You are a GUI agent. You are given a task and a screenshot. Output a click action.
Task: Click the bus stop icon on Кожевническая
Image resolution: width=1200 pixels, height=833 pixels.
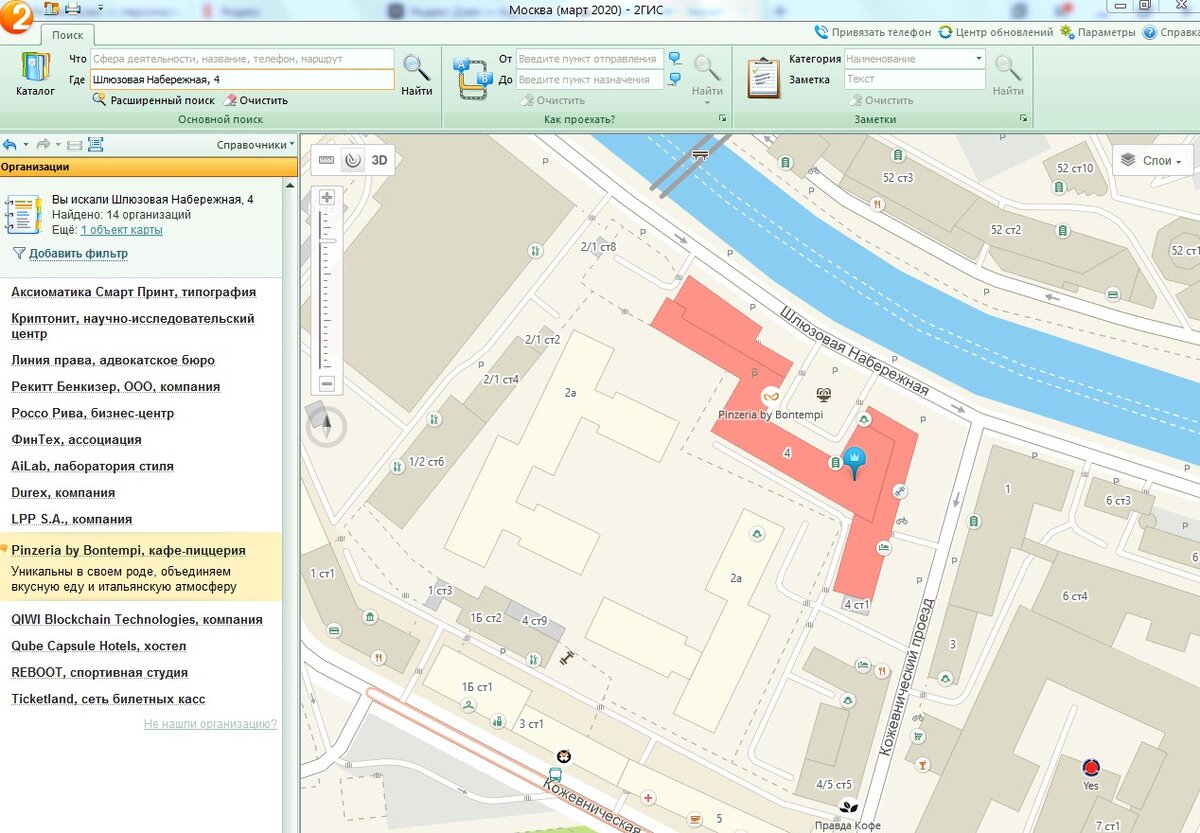555,774
